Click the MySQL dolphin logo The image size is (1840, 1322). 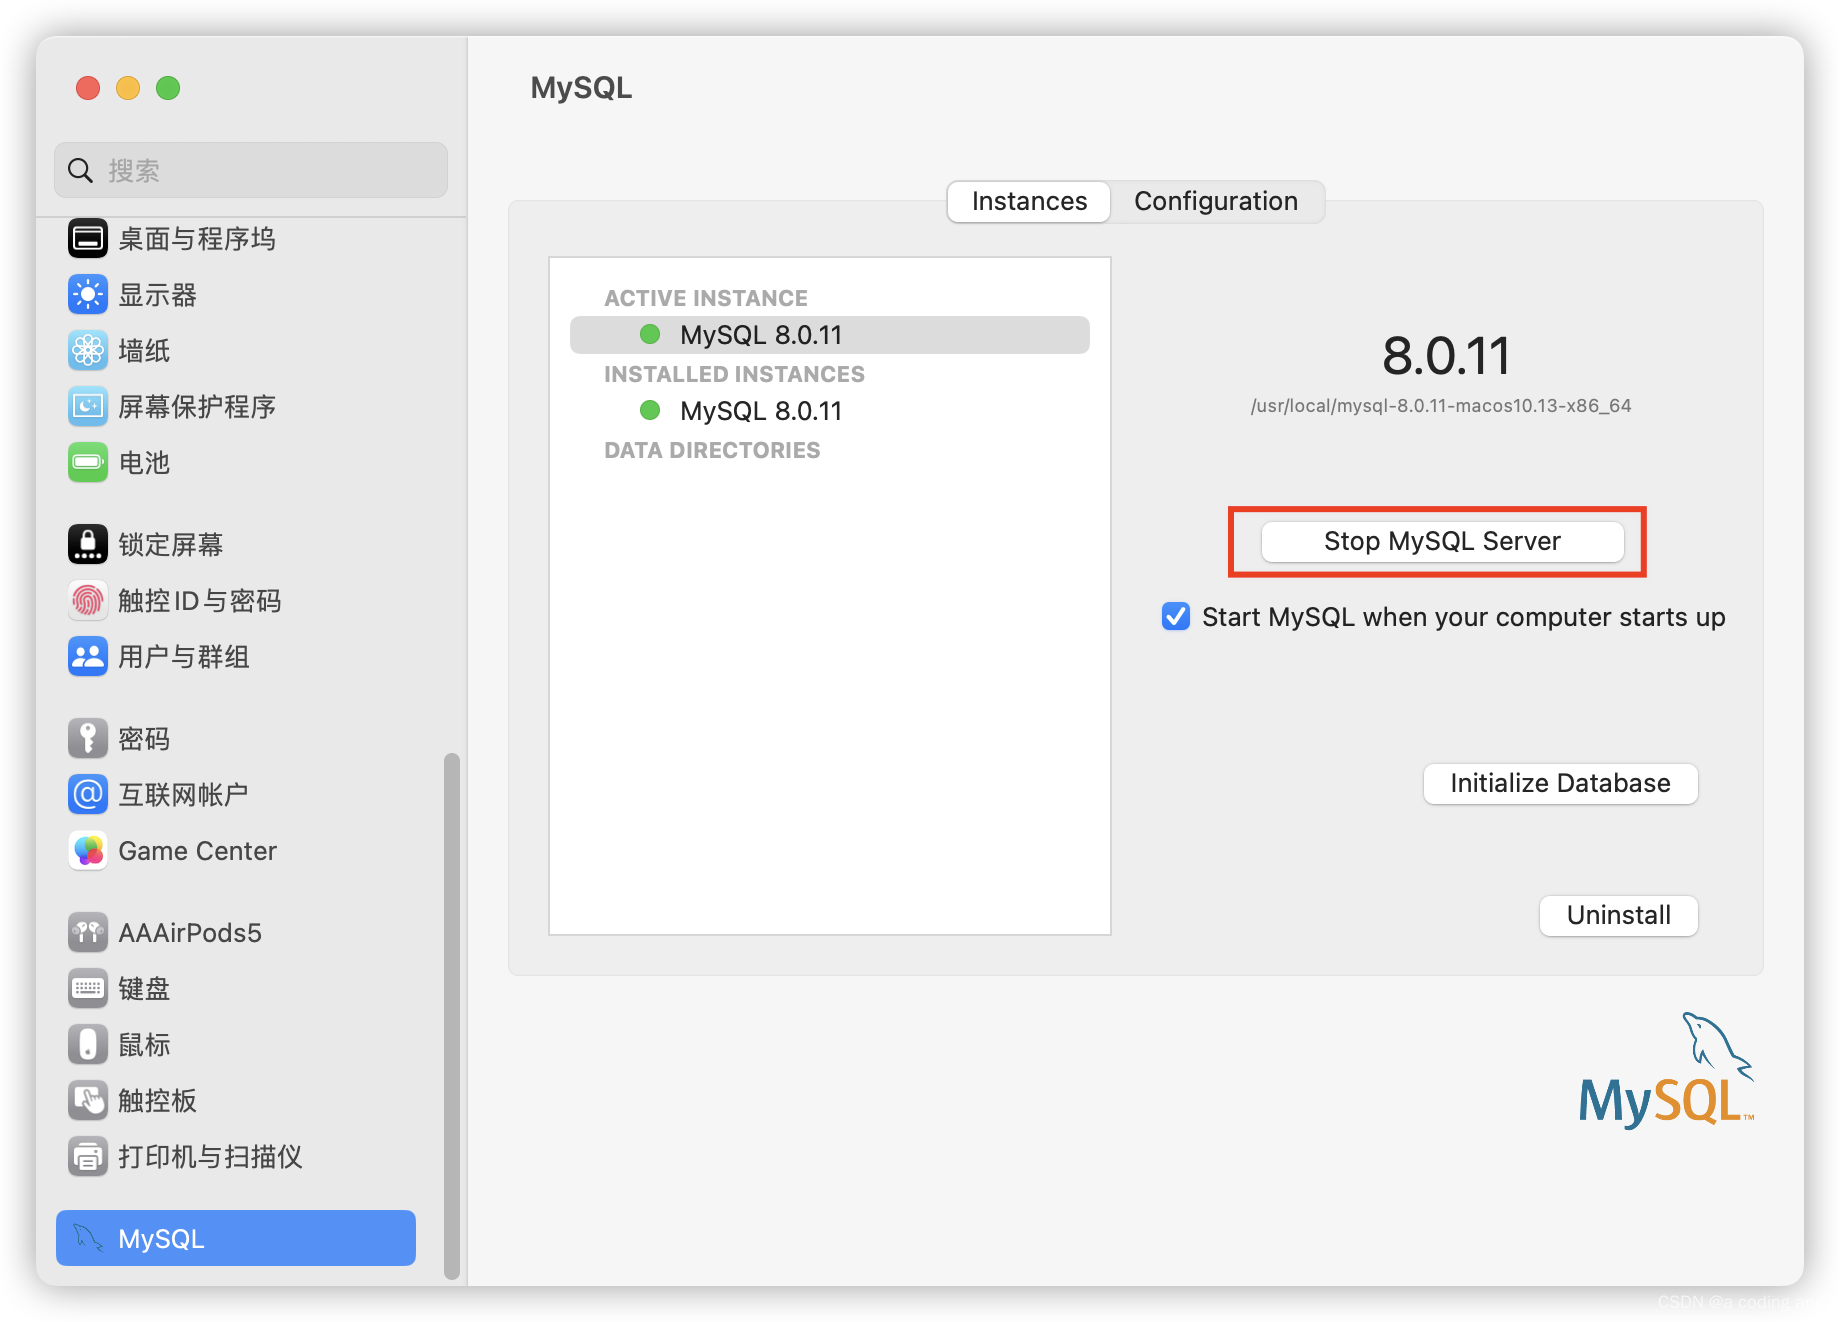click(1666, 1070)
